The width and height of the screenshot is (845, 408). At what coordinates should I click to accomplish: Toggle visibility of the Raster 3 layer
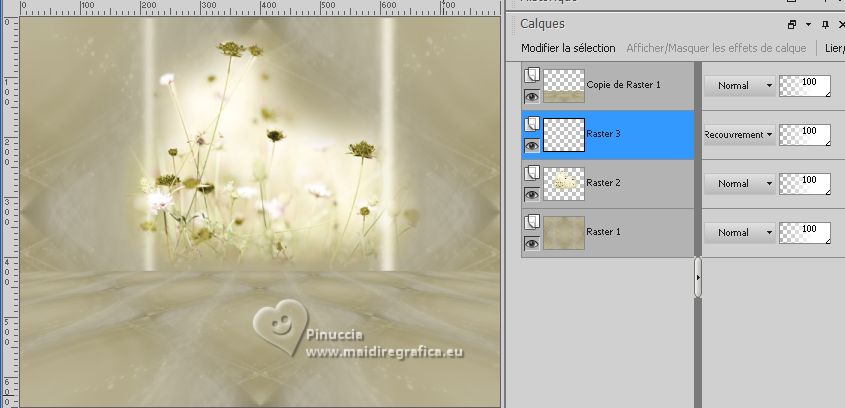(x=532, y=146)
